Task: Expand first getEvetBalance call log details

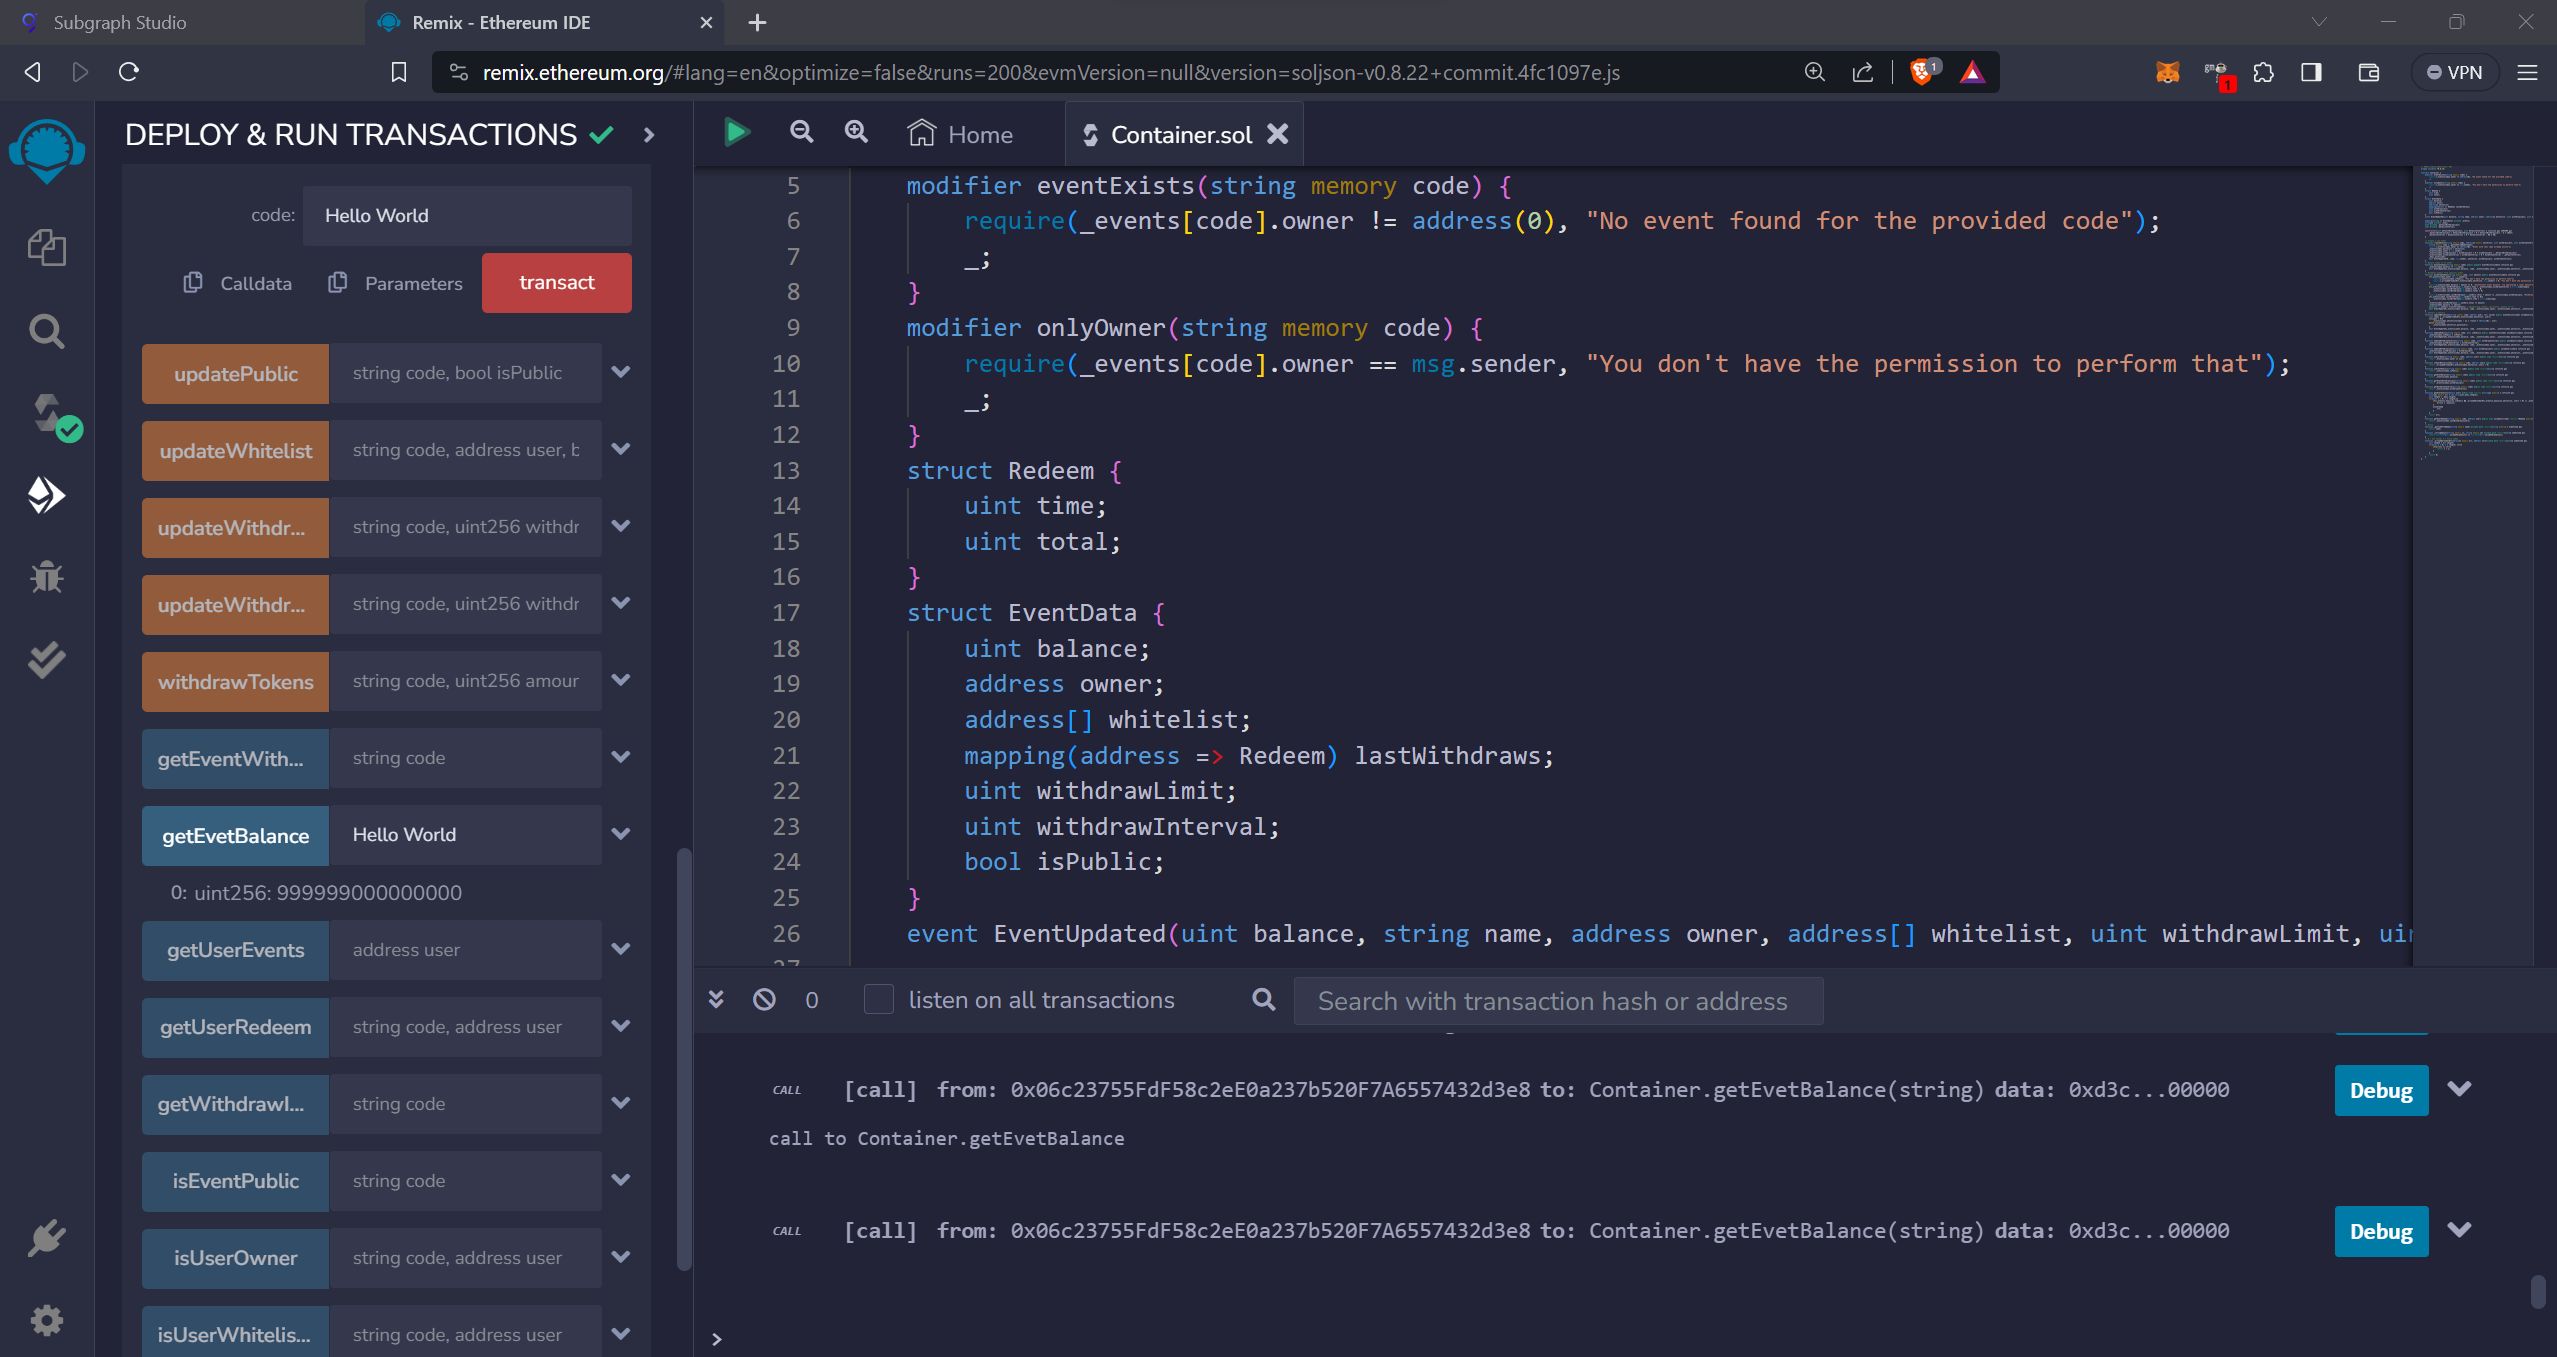Action: pos(2459,1089)
